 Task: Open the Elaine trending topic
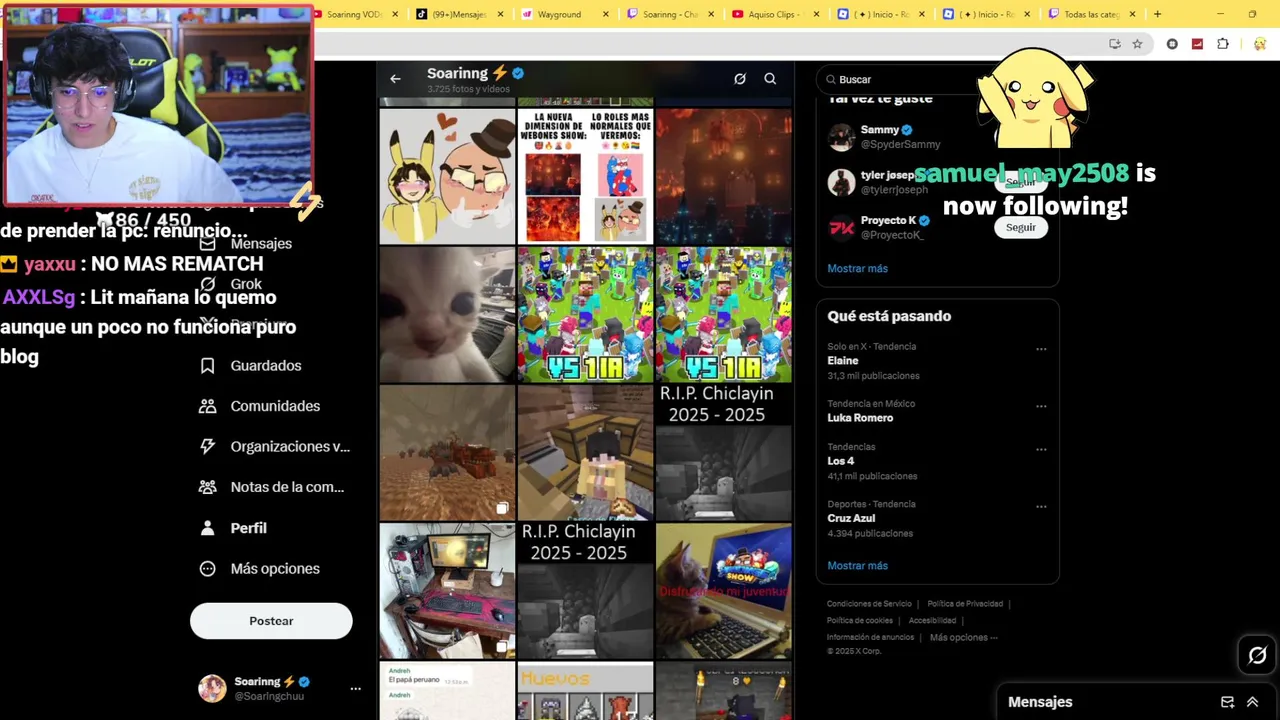coord(842,361)
